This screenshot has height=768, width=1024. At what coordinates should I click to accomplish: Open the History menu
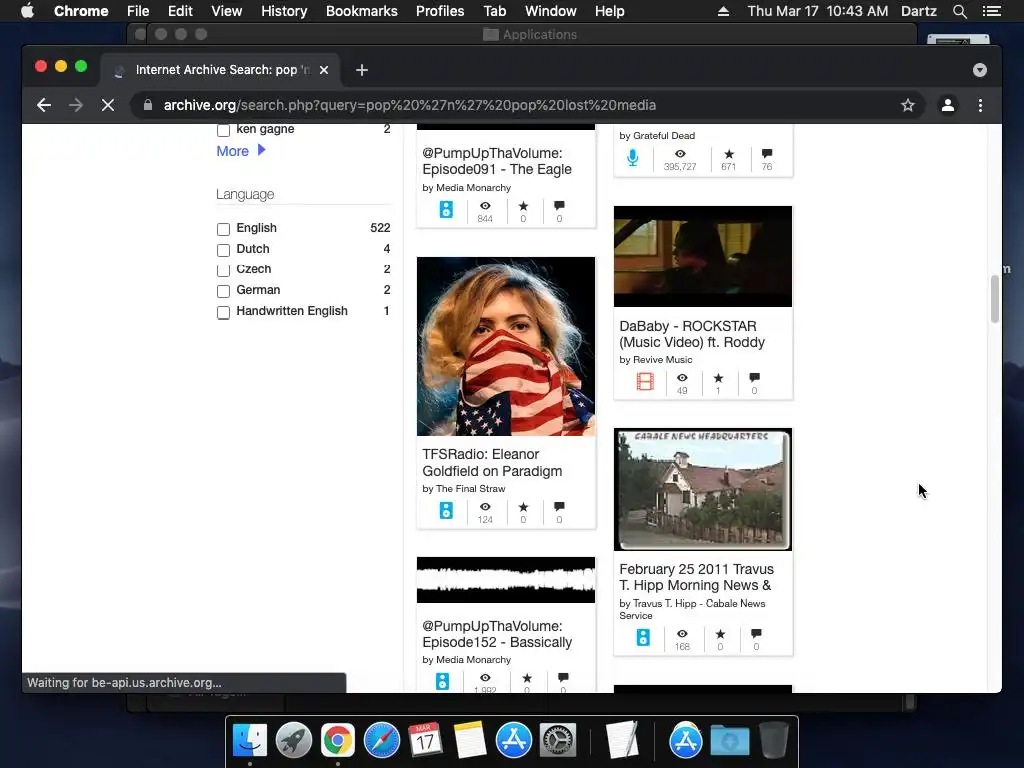pos(284,11)
